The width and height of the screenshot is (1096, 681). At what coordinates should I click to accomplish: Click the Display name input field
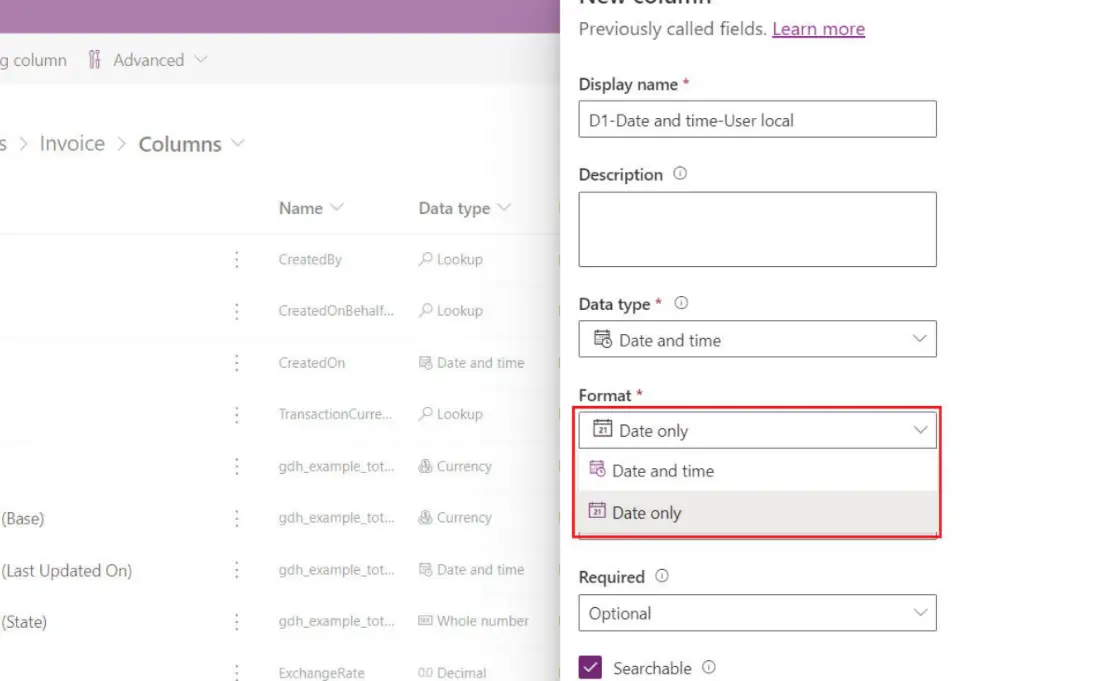coord(757,120)
